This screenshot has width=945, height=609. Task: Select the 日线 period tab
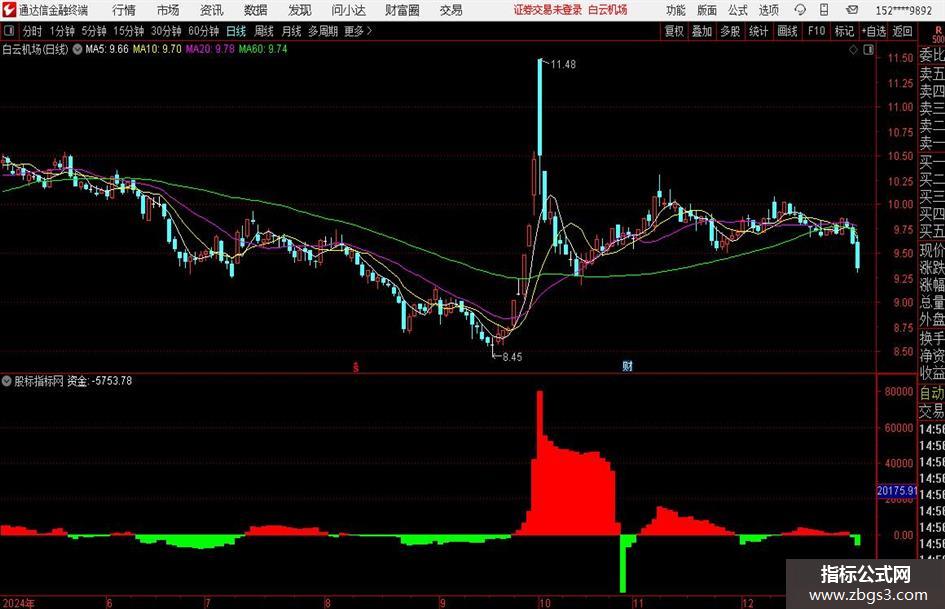(x=236, y=31)
